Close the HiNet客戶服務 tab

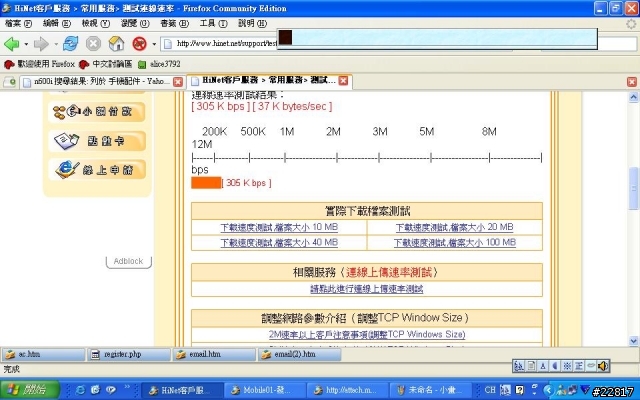(x=344, y=81)
